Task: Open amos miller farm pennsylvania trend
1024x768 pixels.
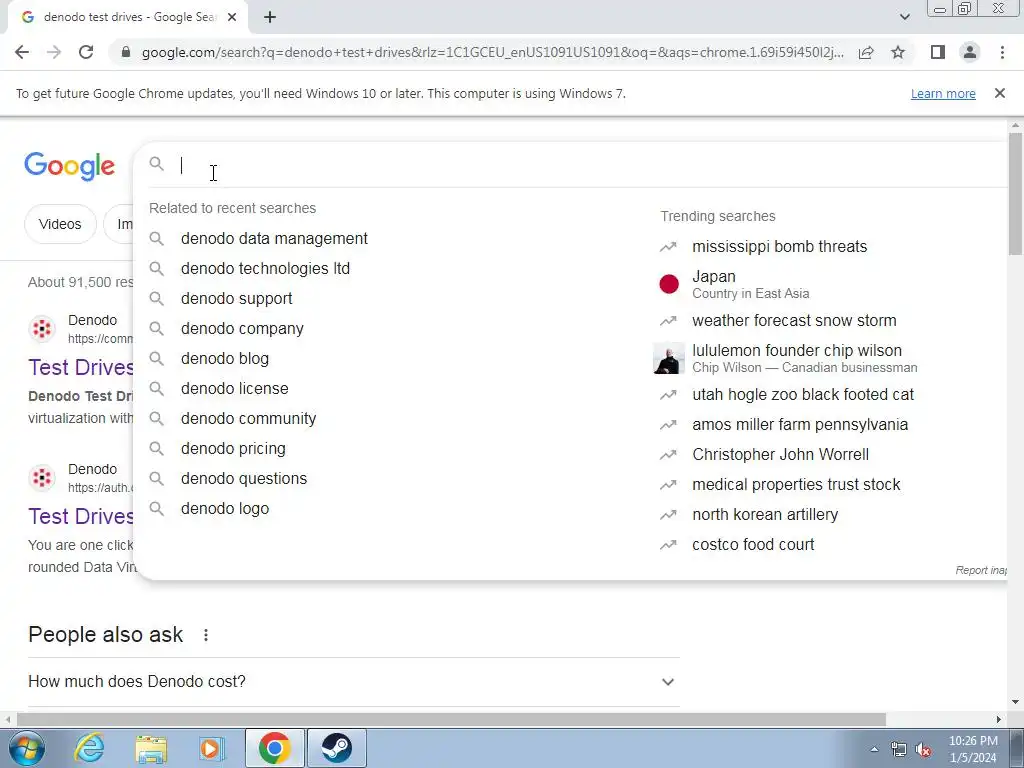Action: click(x=800, y=424)
